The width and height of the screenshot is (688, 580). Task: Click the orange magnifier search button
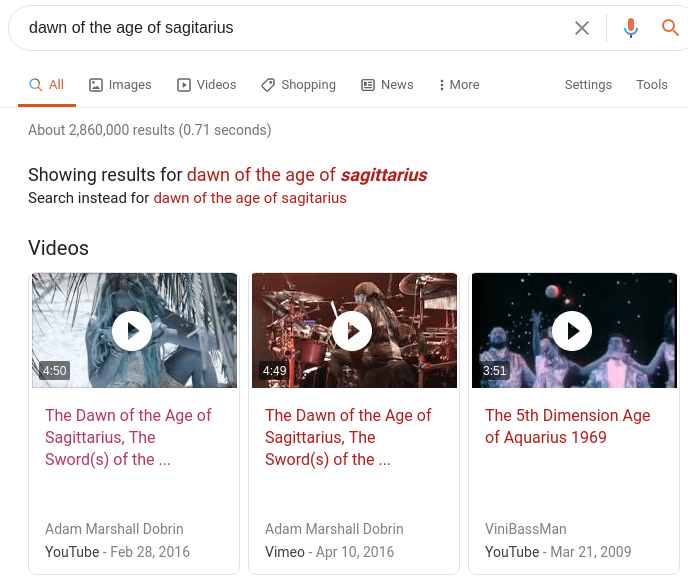click(x=670, y=28)
